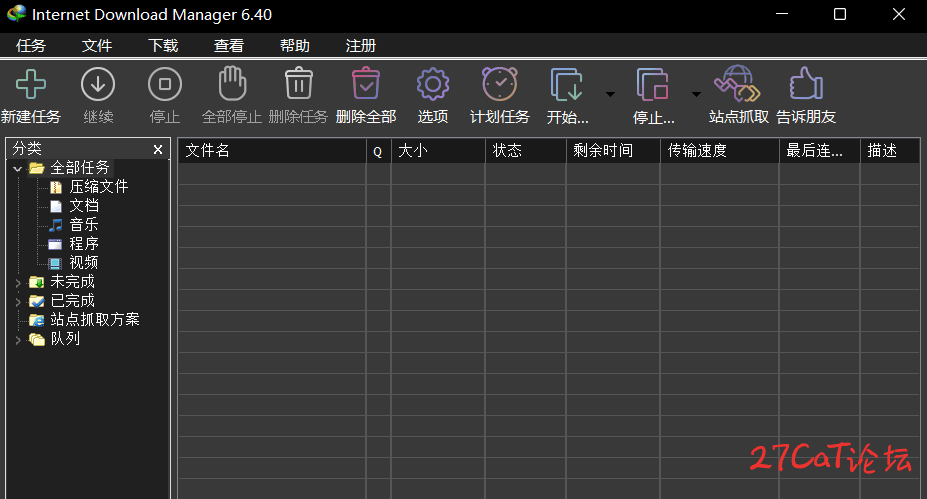Open the 文件 menu
This screenshot has height=499, width=927.
(x=97, y=46)
